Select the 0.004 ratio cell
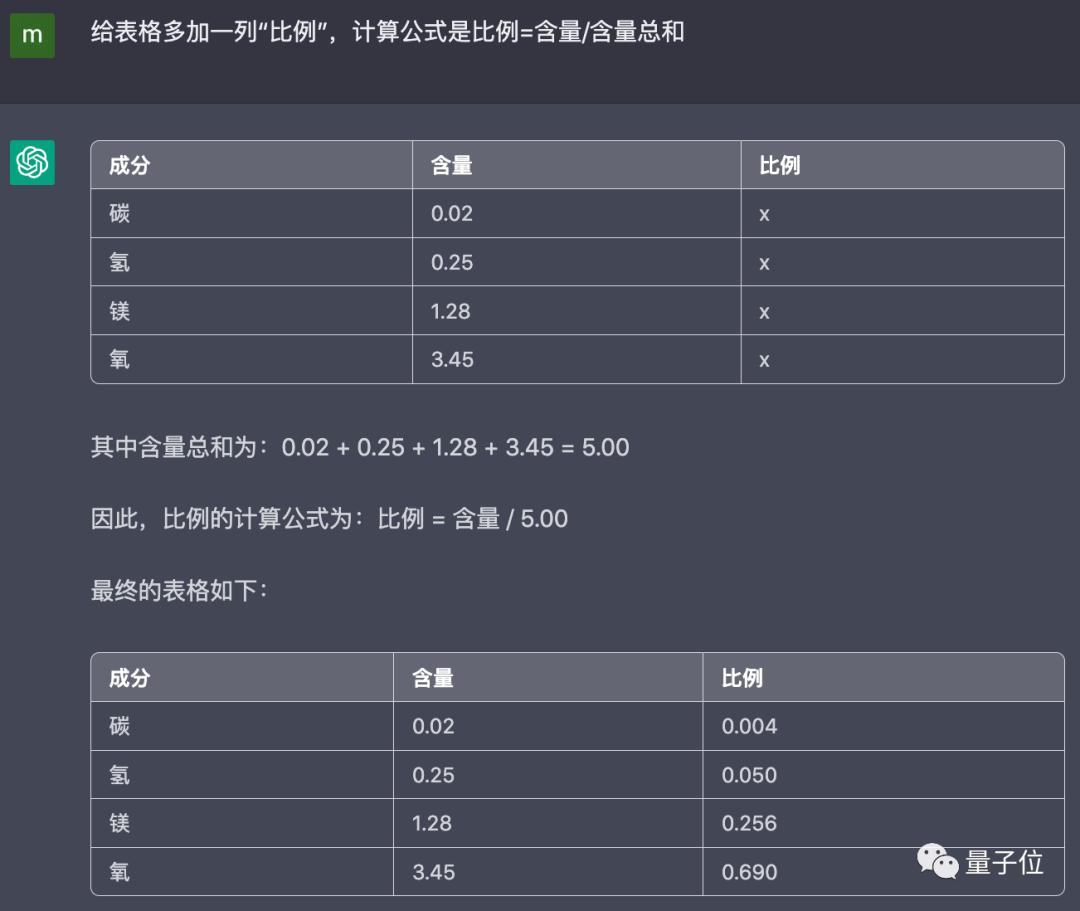This screenshot has width=1080, height=911. point(749,726)
